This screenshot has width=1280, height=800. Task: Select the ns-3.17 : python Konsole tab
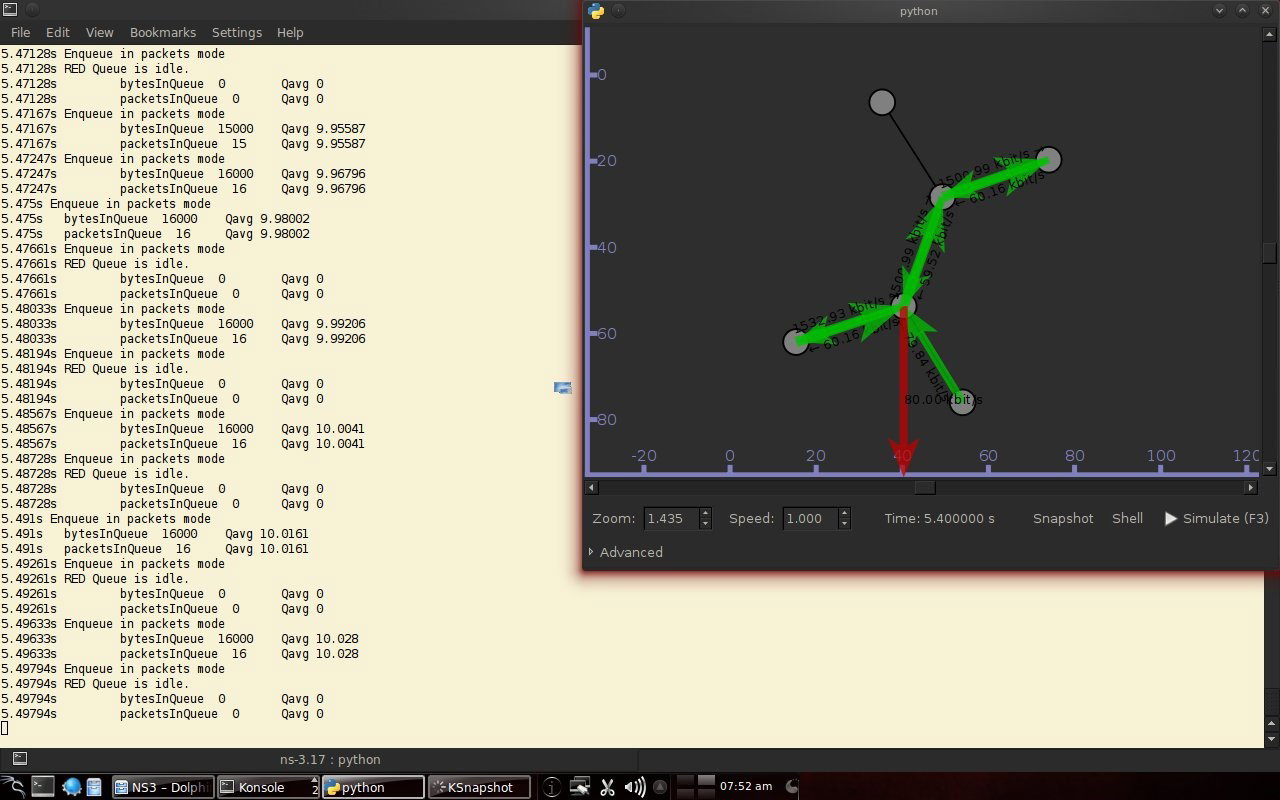[x=330, y=759]
